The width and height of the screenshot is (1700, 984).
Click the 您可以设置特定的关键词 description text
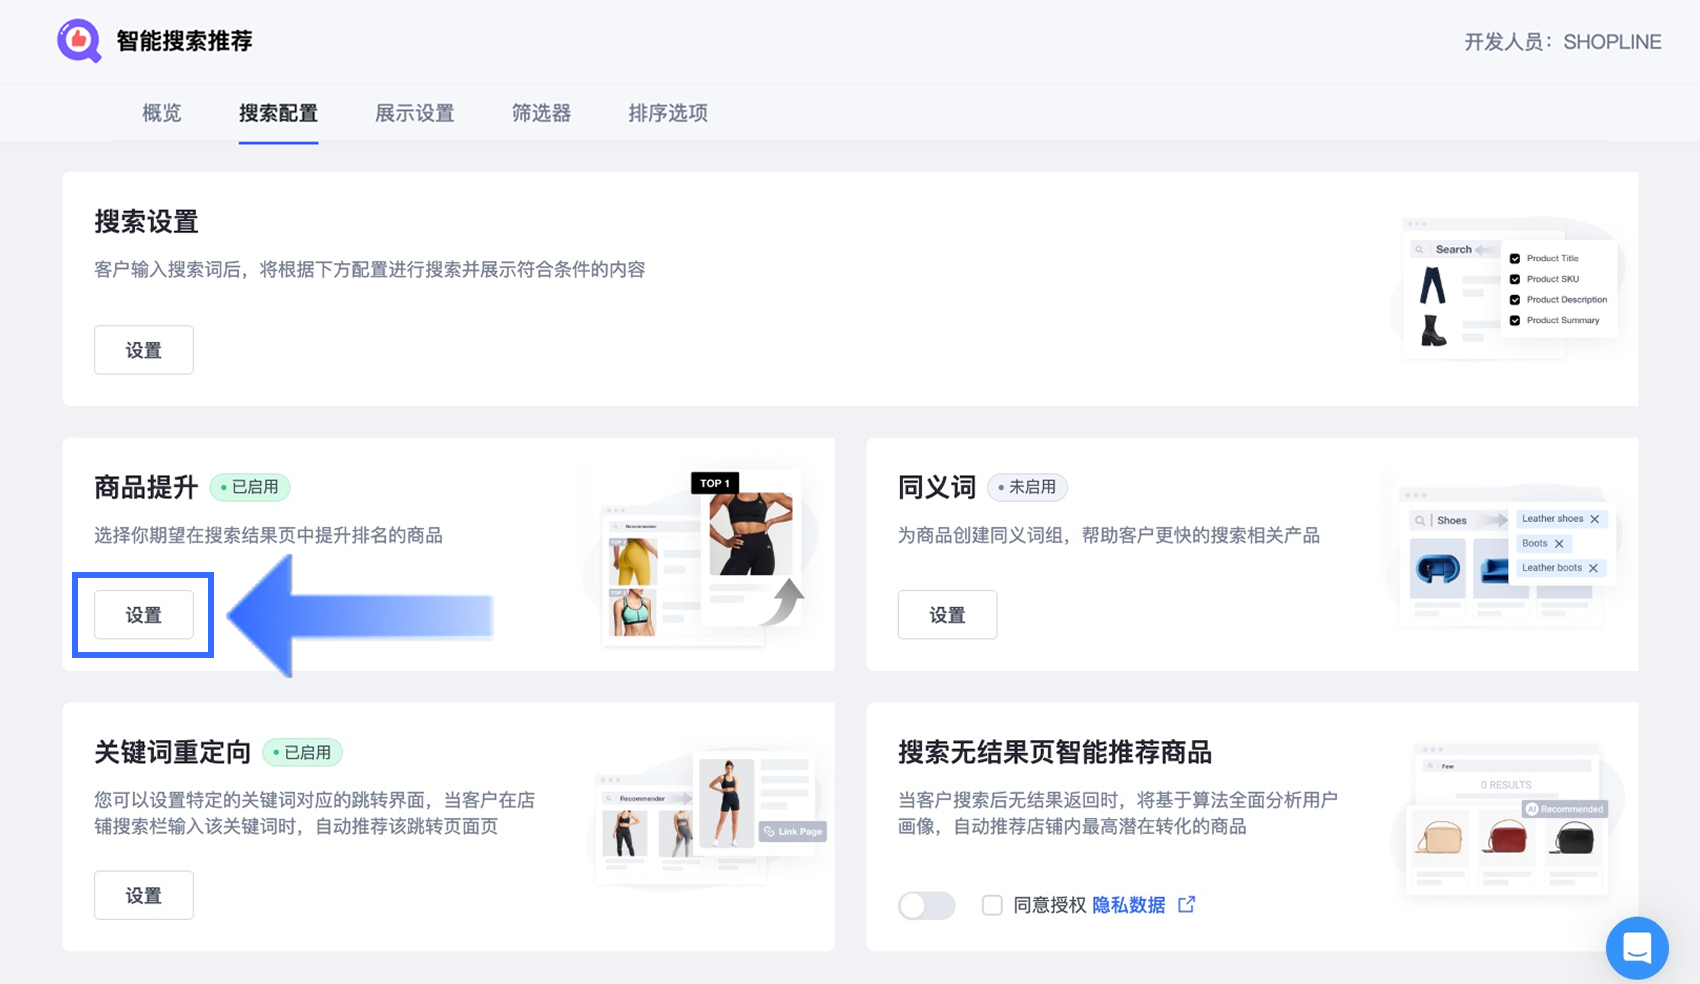coord(315,813)
